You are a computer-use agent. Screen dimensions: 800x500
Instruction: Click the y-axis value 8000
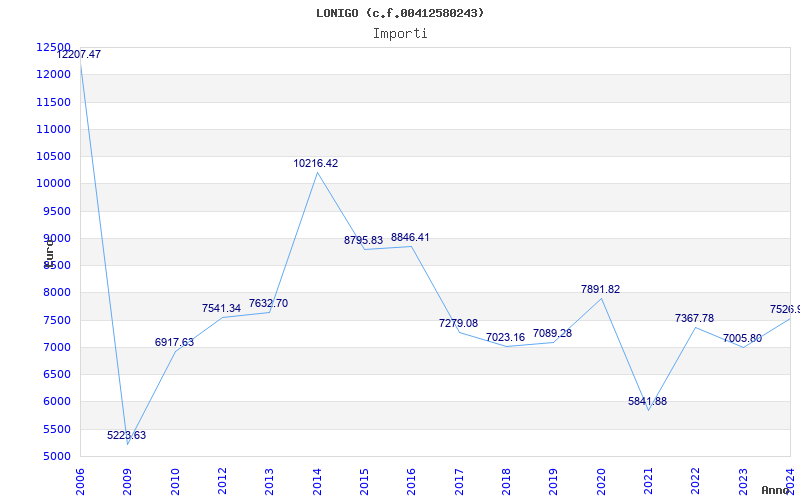[x=57, y=293]
